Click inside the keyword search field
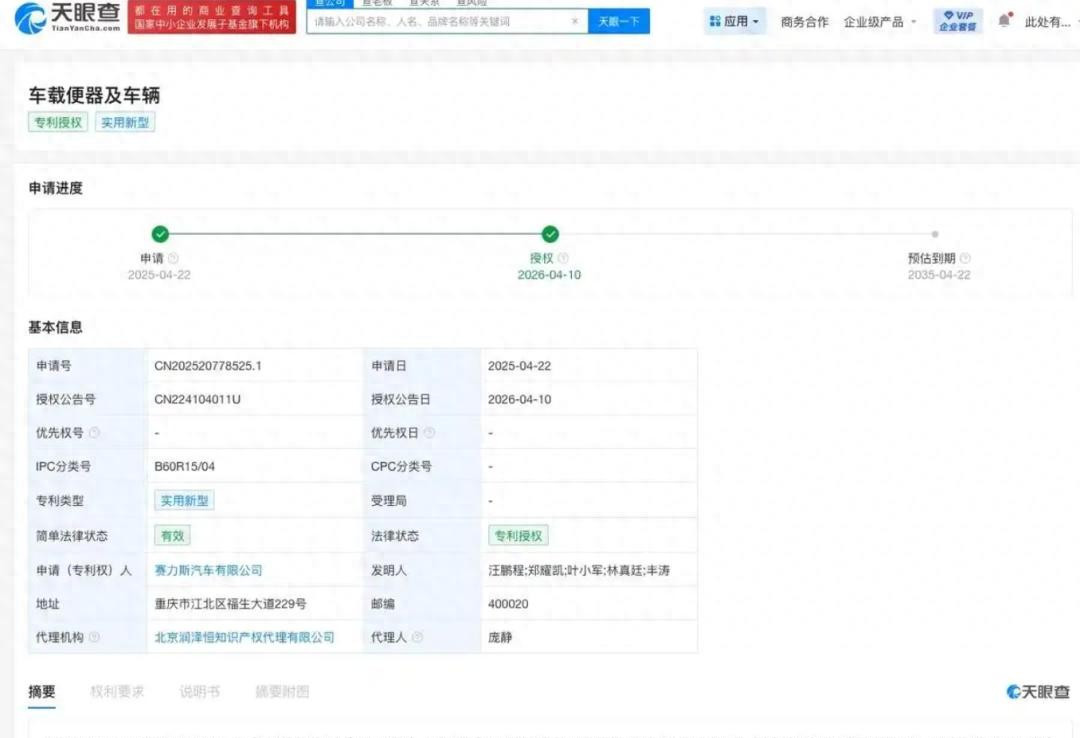Screen dimensions: 1080x738 (x=430, y=22)
